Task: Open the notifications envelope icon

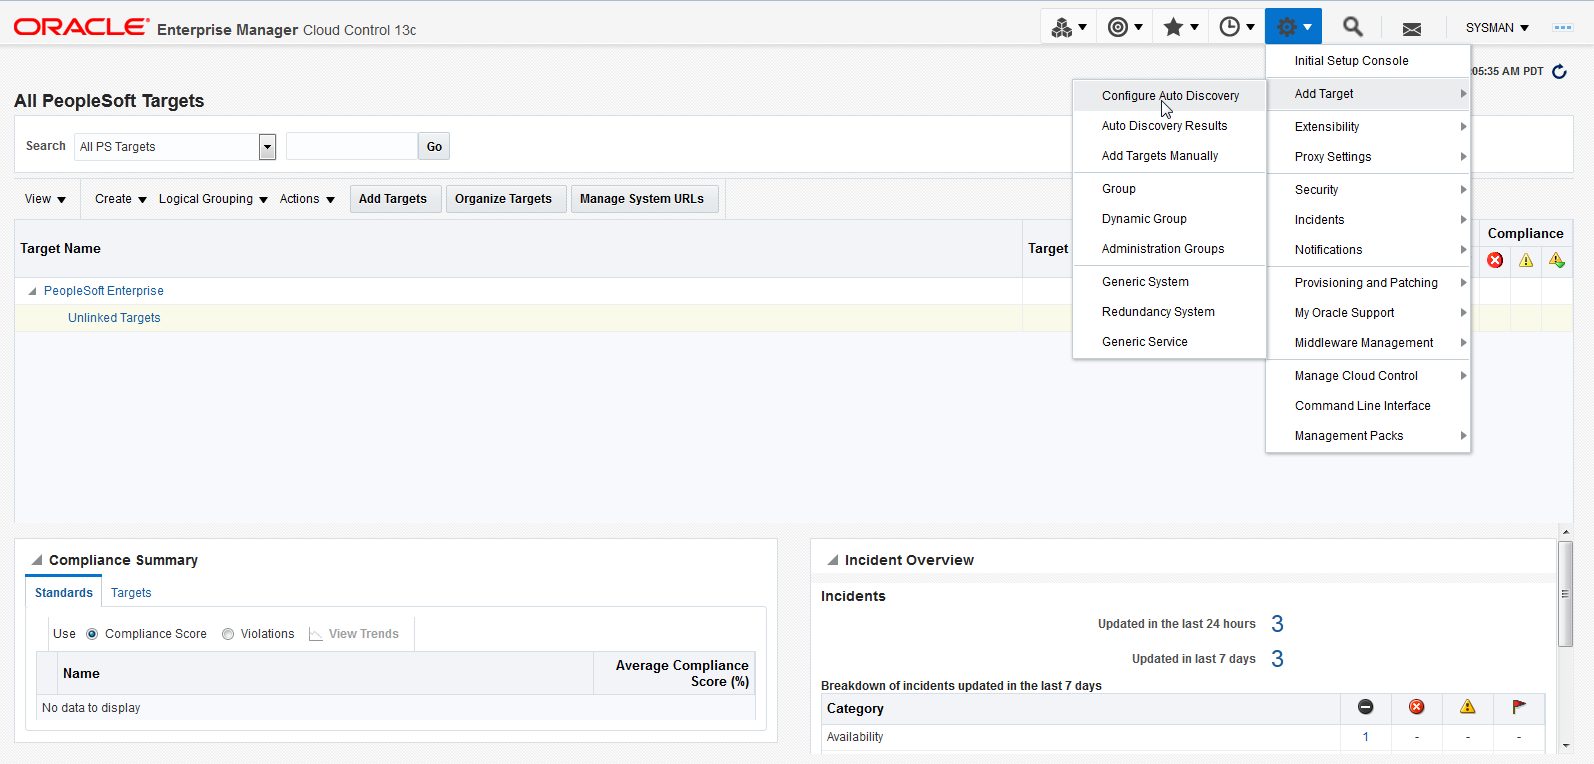Action: (1412, 29)
